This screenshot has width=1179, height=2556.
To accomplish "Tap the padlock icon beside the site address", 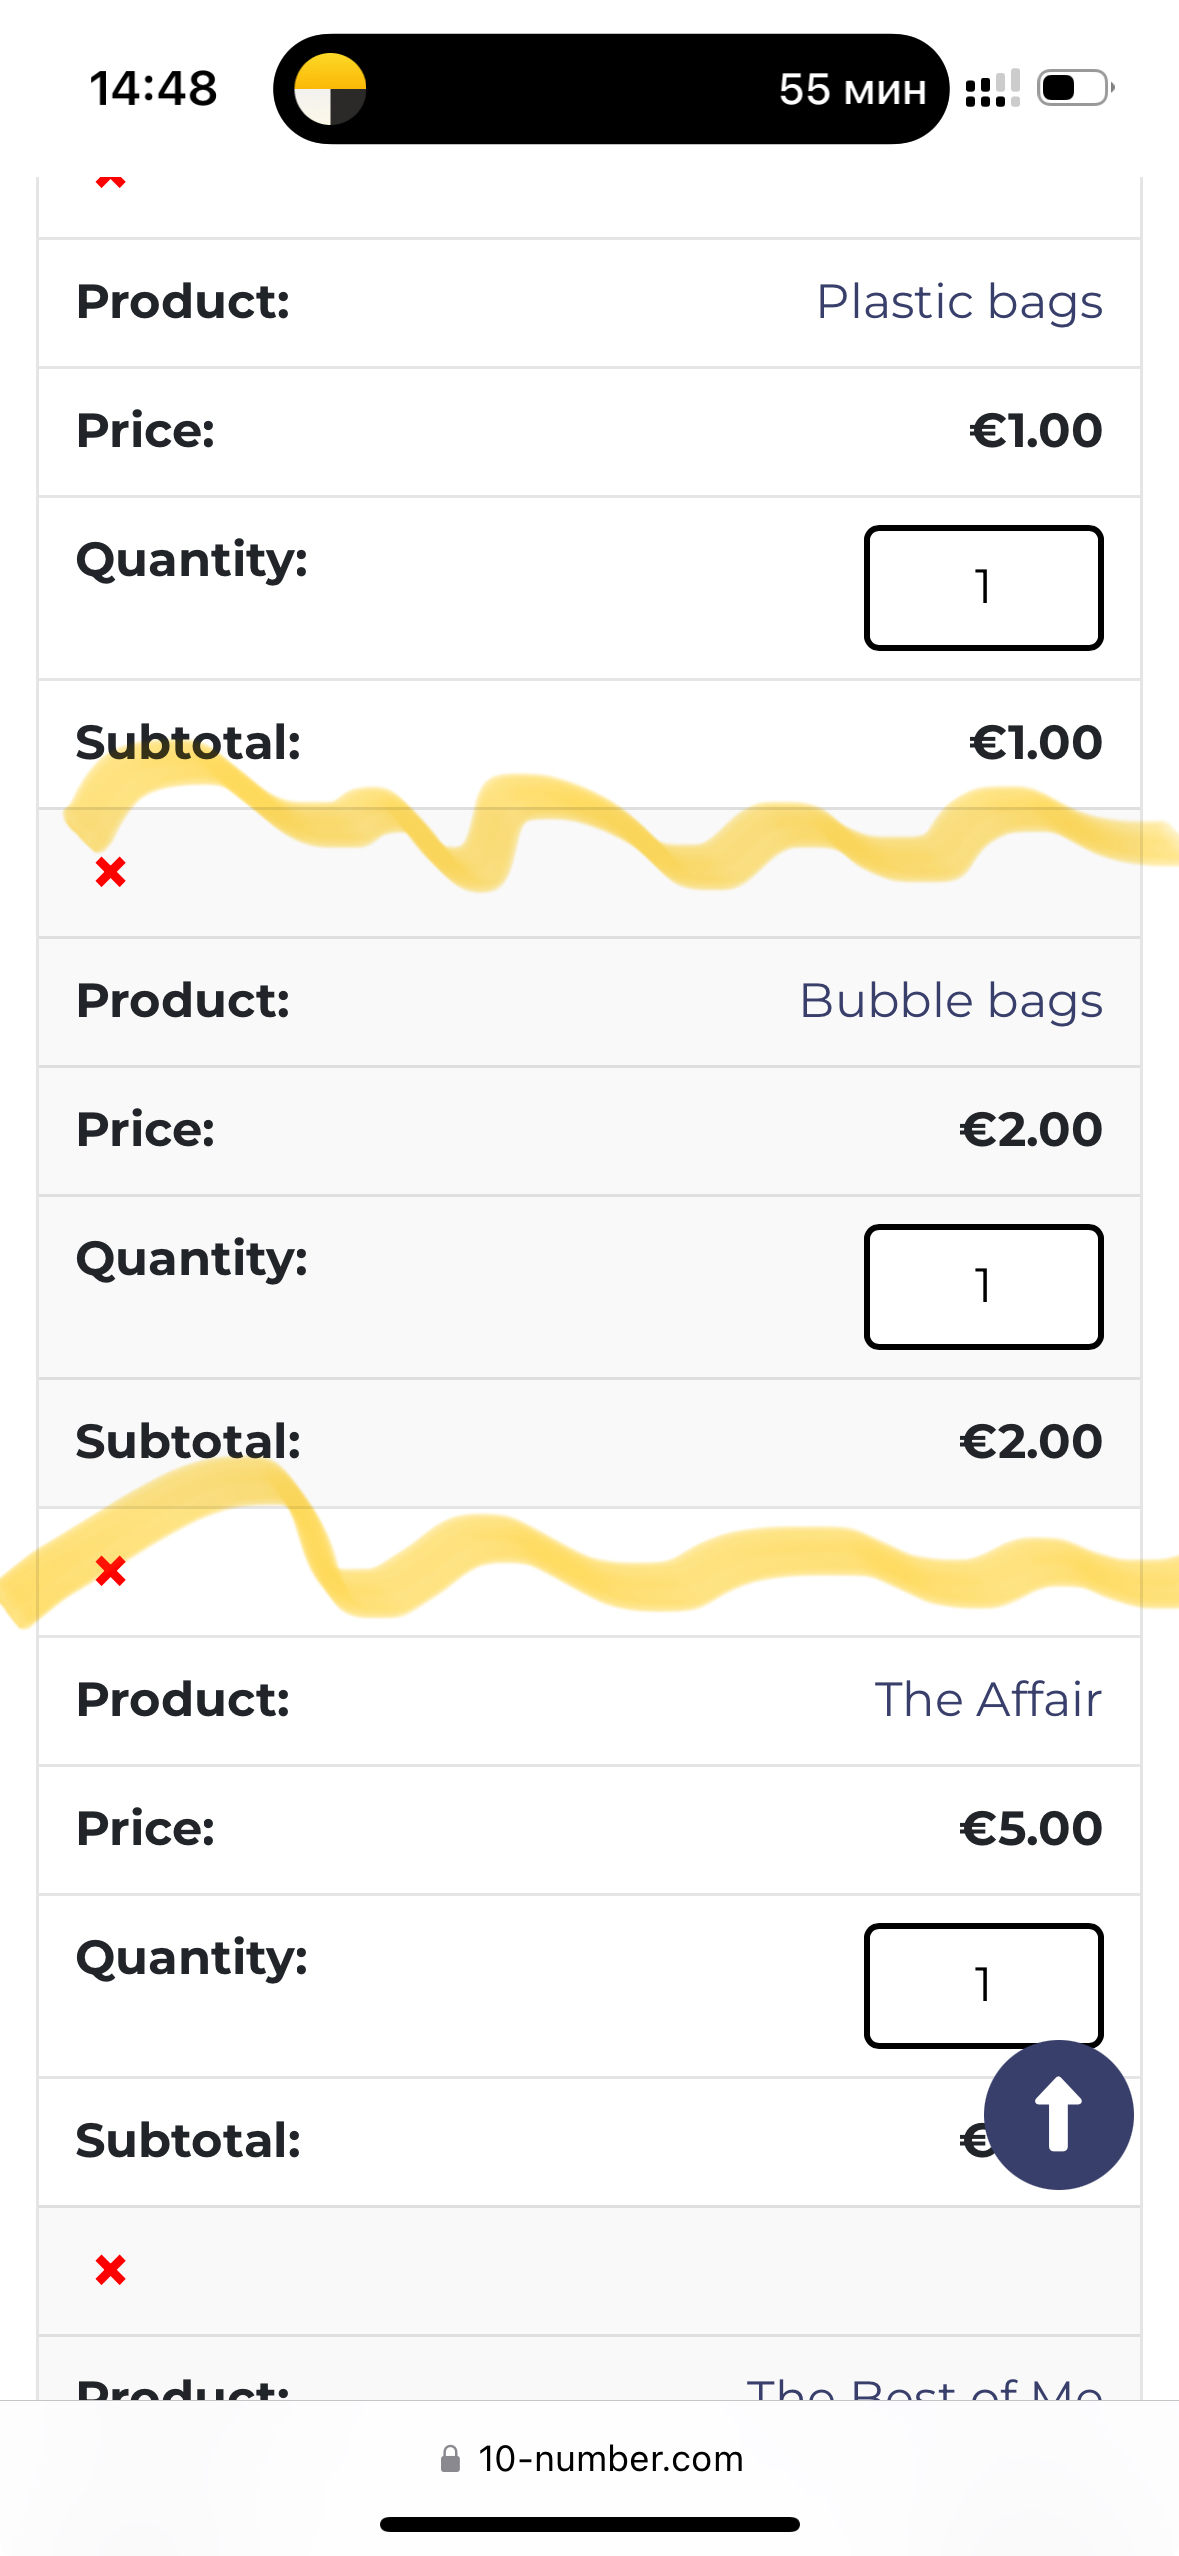I will pos(451,2459).
